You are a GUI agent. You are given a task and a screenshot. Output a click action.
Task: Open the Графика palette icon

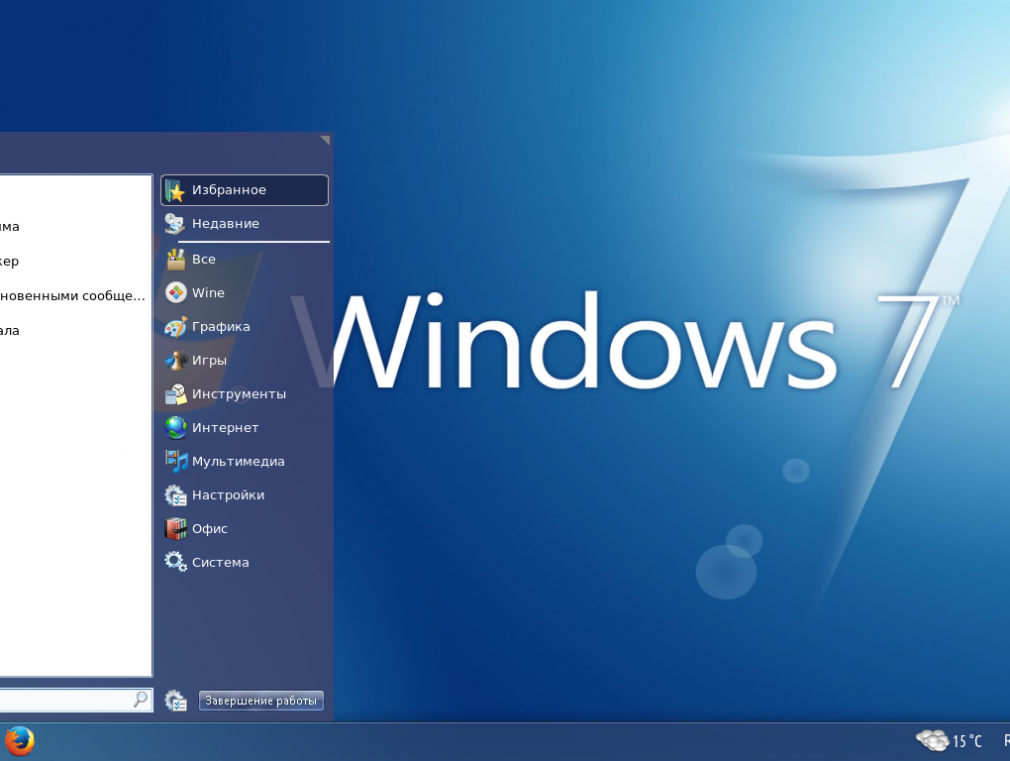pos(176,327)
